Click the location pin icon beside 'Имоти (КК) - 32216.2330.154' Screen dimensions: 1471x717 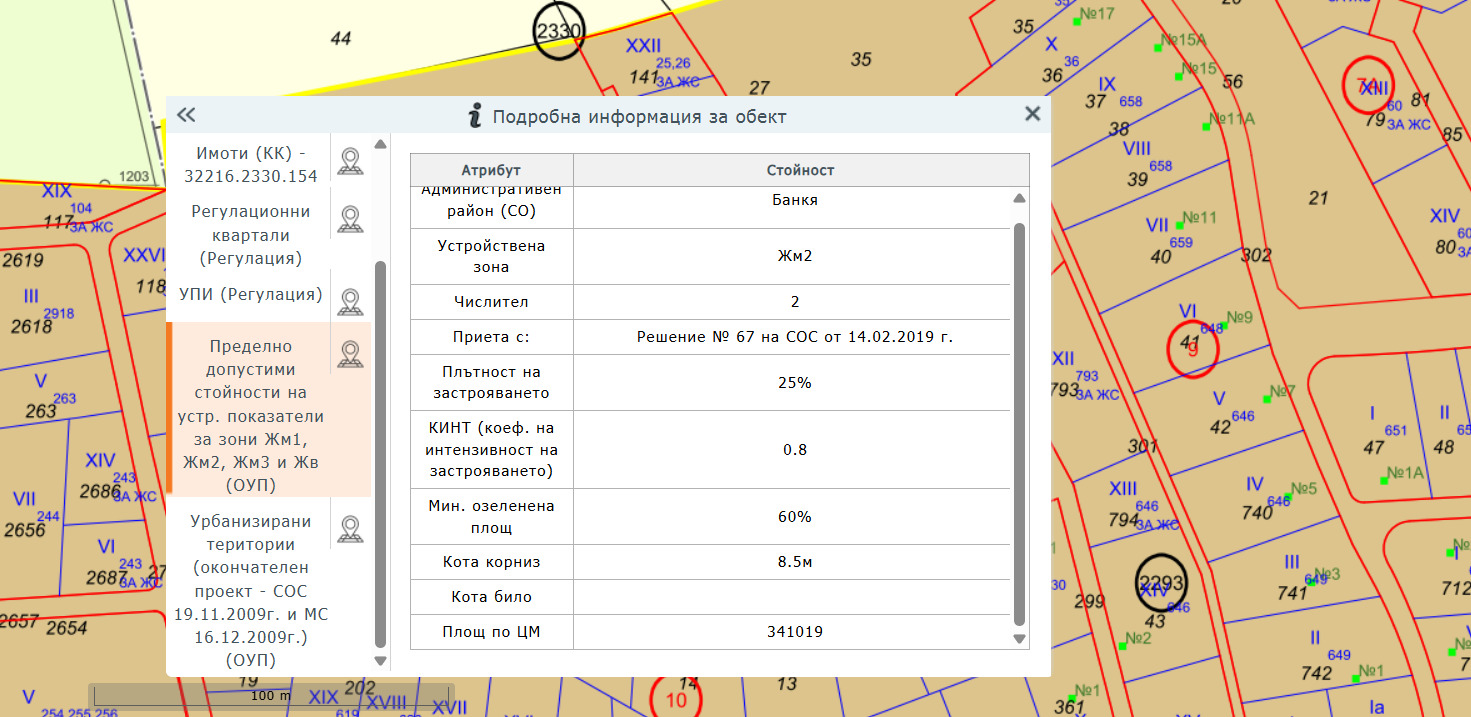pos(350,160)
